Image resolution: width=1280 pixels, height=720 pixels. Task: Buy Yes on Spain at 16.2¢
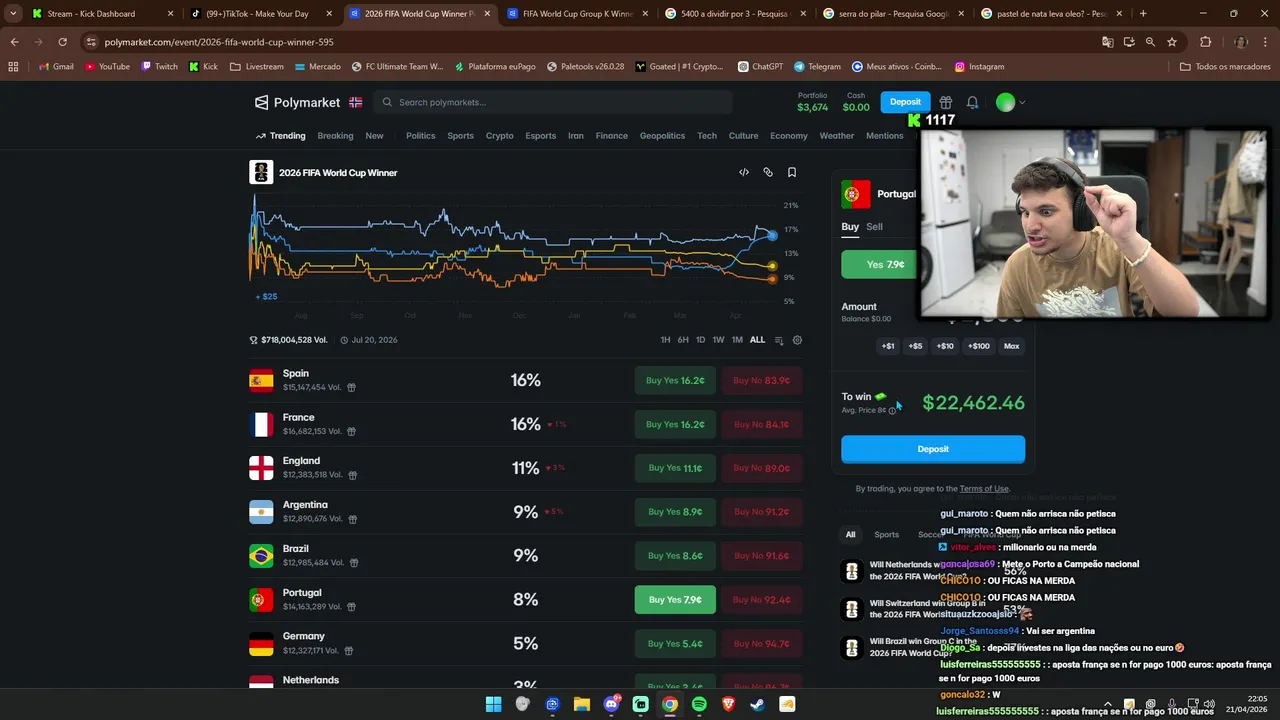pos(675,380)
